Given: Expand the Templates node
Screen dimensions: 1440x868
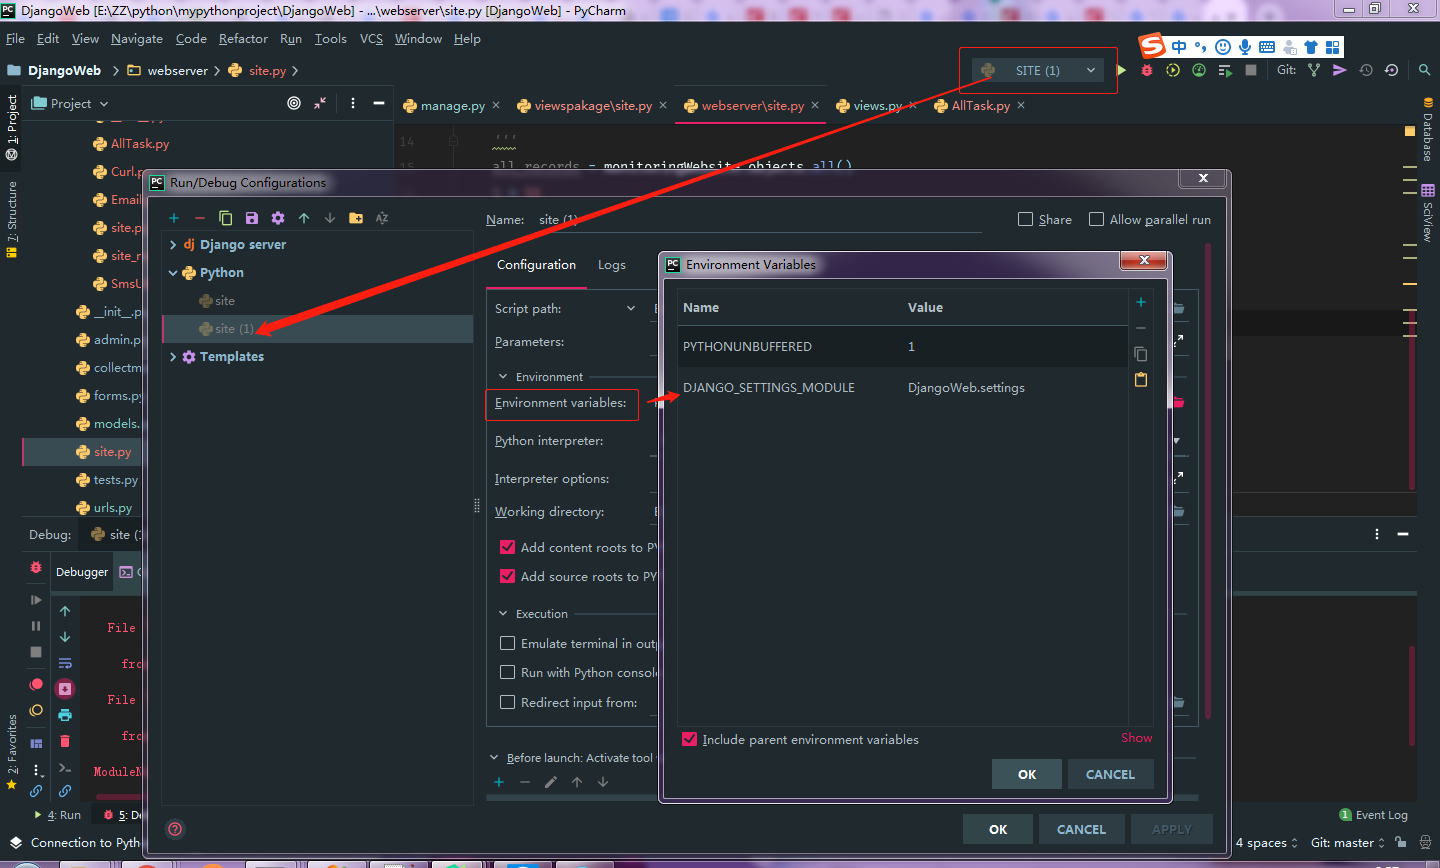Looking at the screenshot, I should click(x=173, y=356).
